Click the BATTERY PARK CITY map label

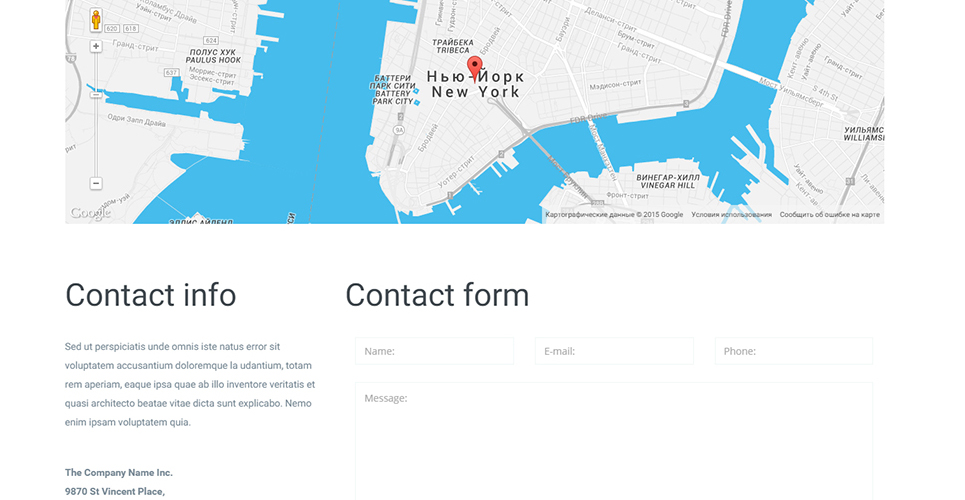click(393, 97)
